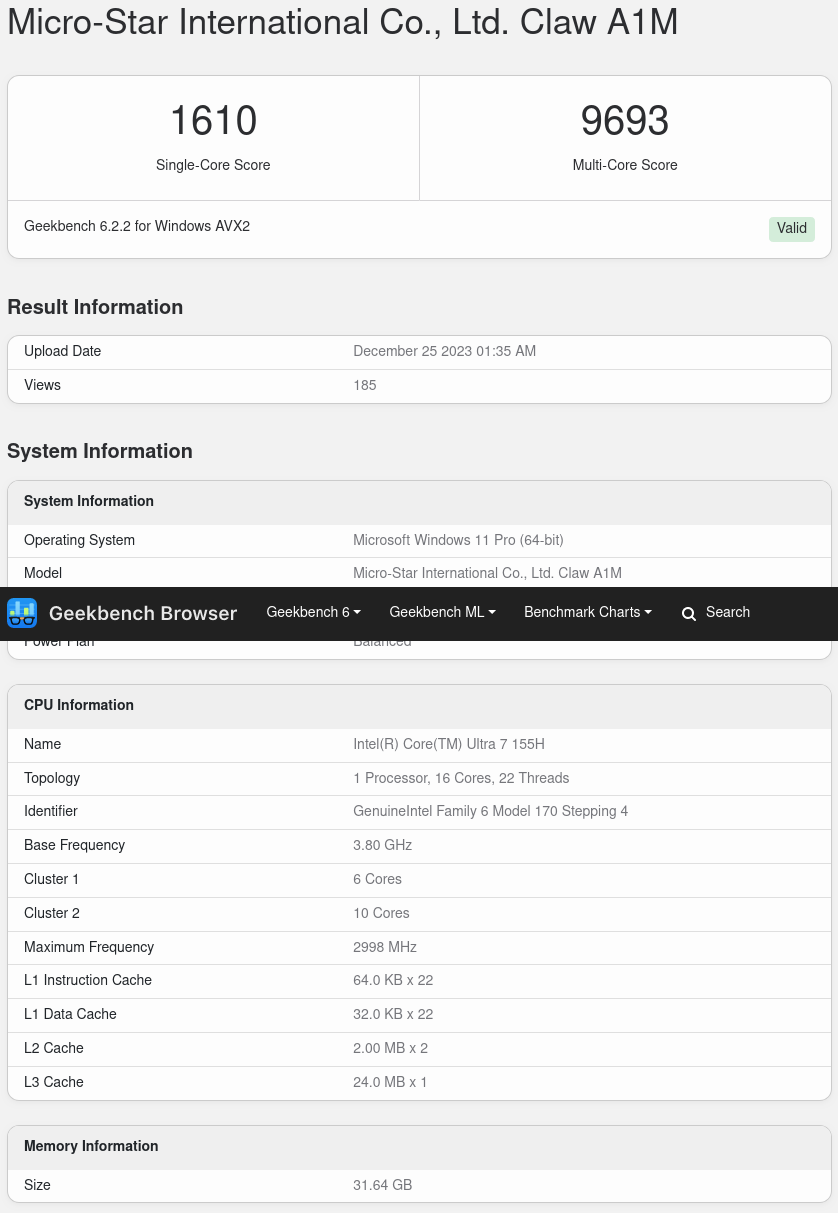This screenshot has width=838, height=1213.
Task: Click the Intel Core Ultra 7 155H name
Action: point(448,745)
